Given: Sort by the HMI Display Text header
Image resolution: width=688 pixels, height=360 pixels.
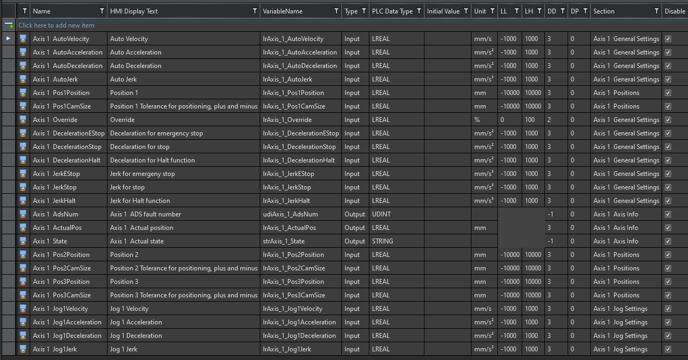Looking at the screenshot, I should click(x=134, y=11).
